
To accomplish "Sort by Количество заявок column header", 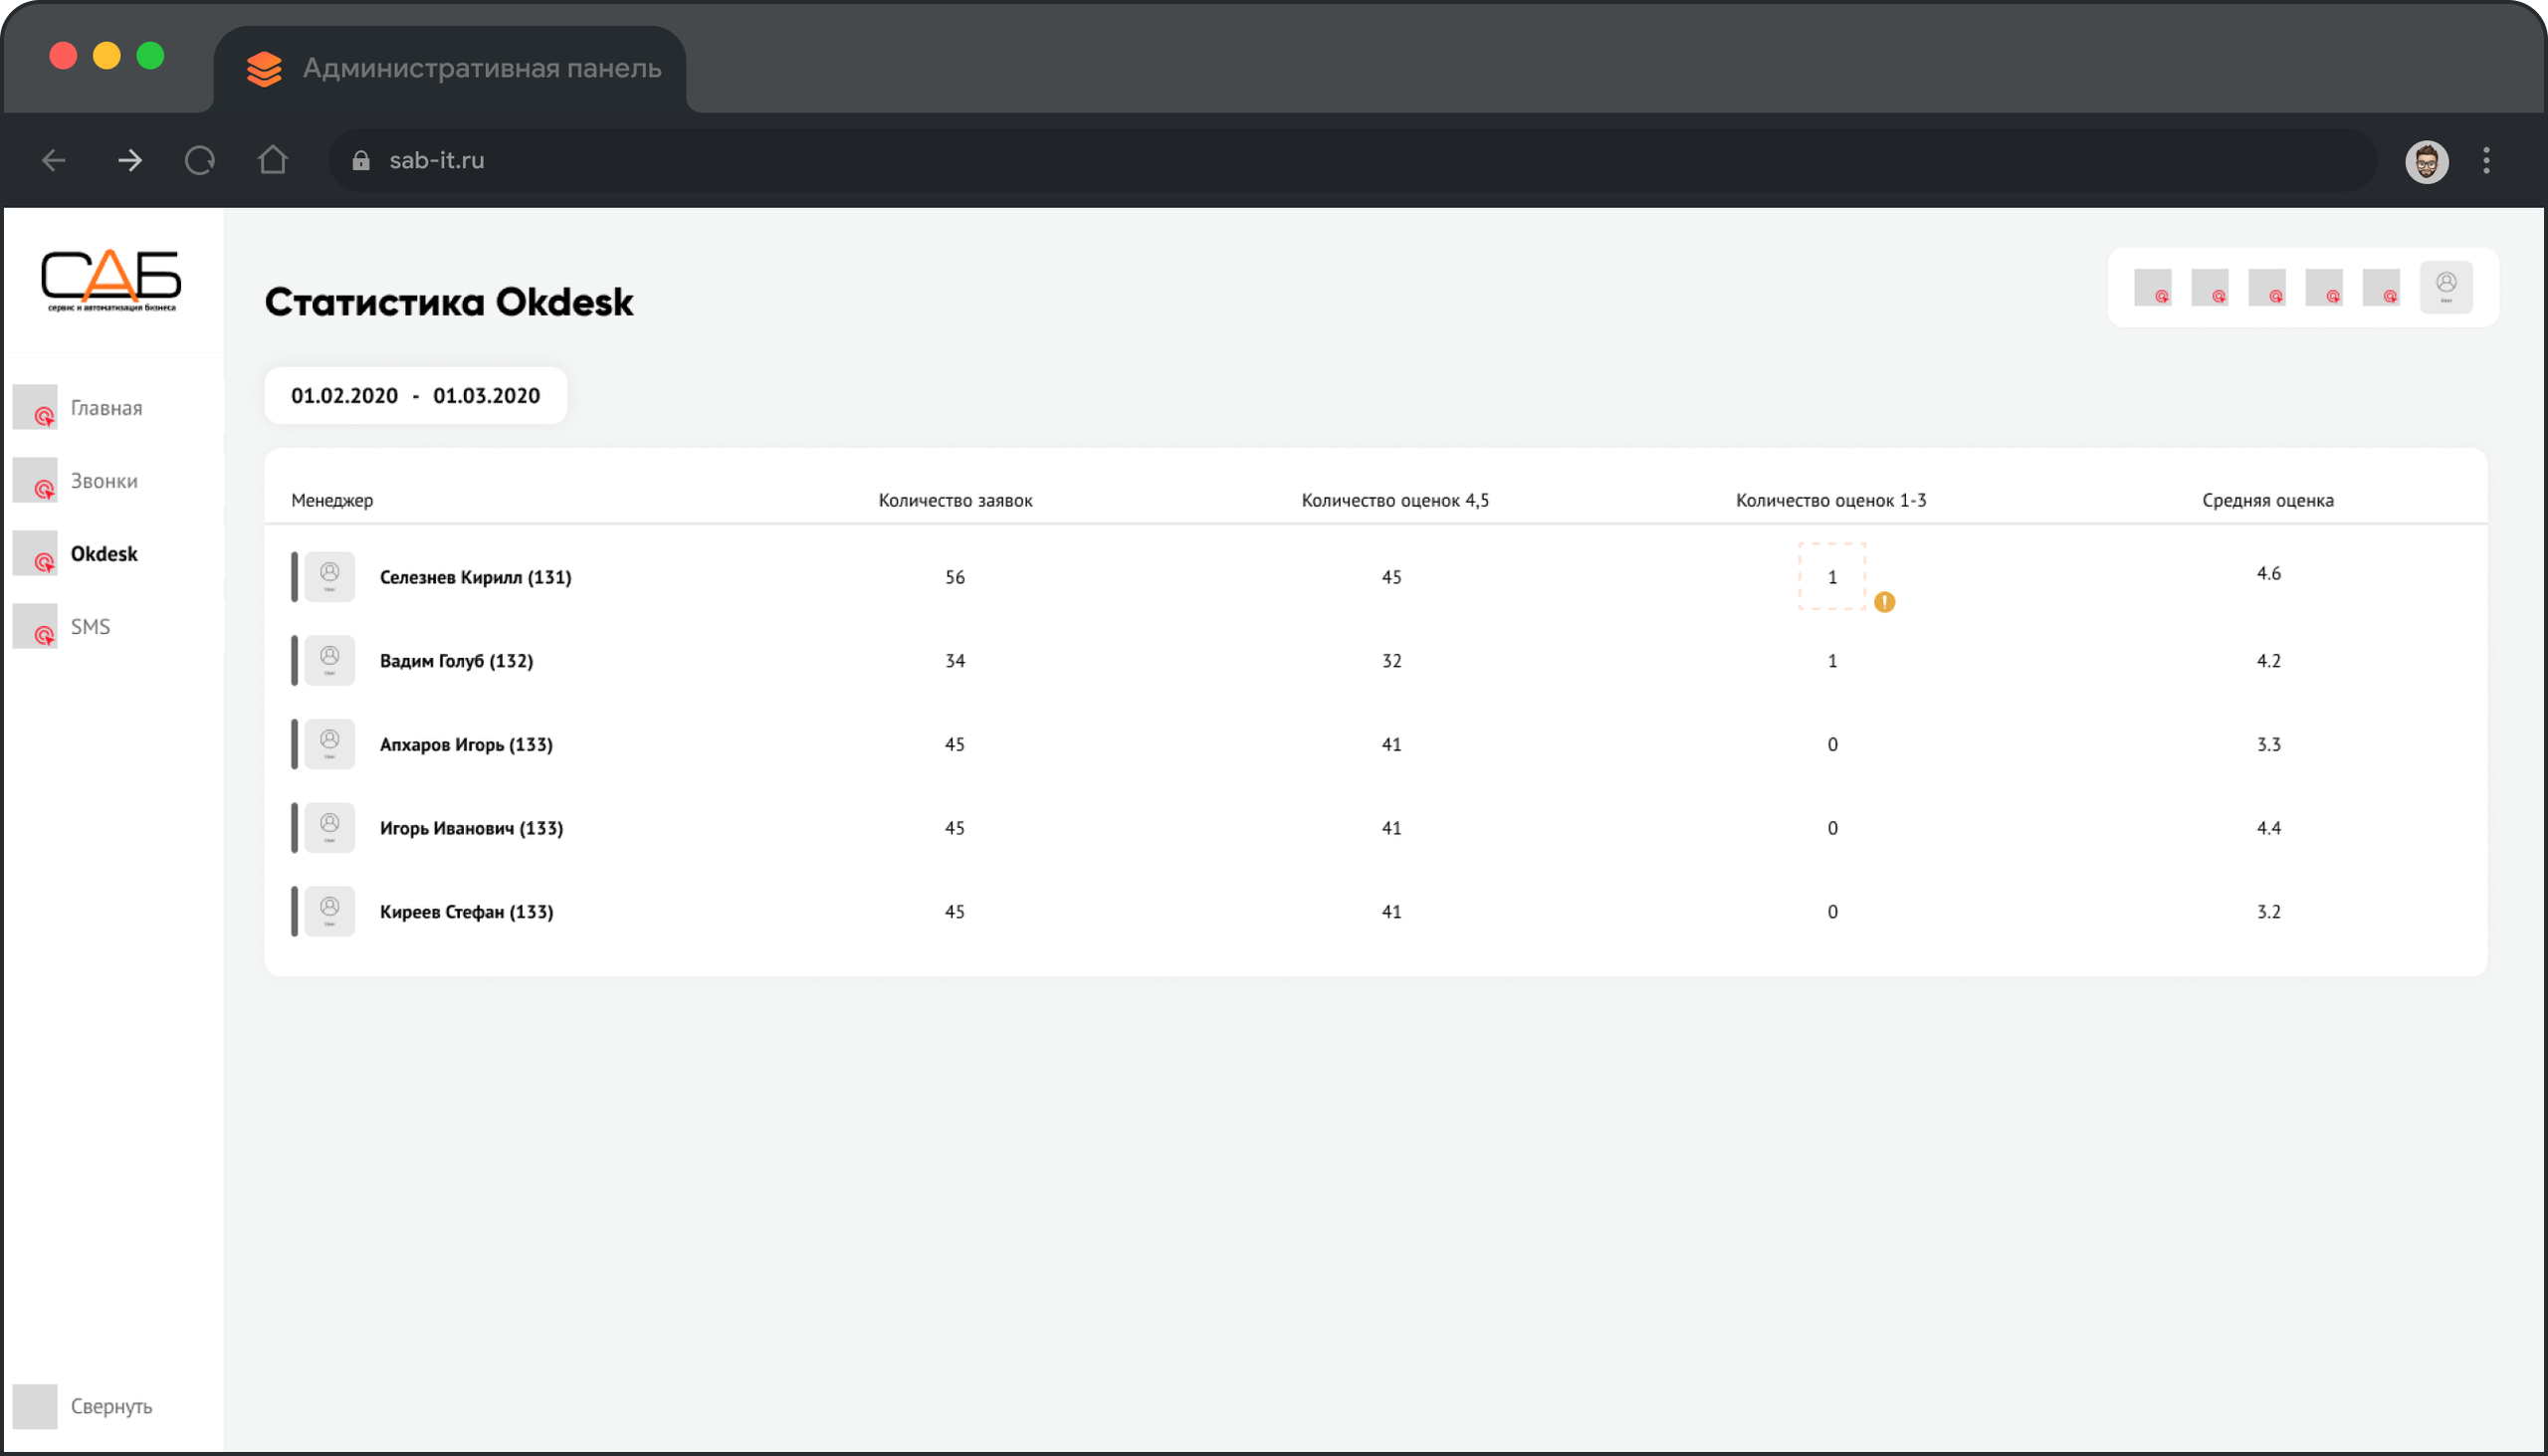I will [955, 500].
